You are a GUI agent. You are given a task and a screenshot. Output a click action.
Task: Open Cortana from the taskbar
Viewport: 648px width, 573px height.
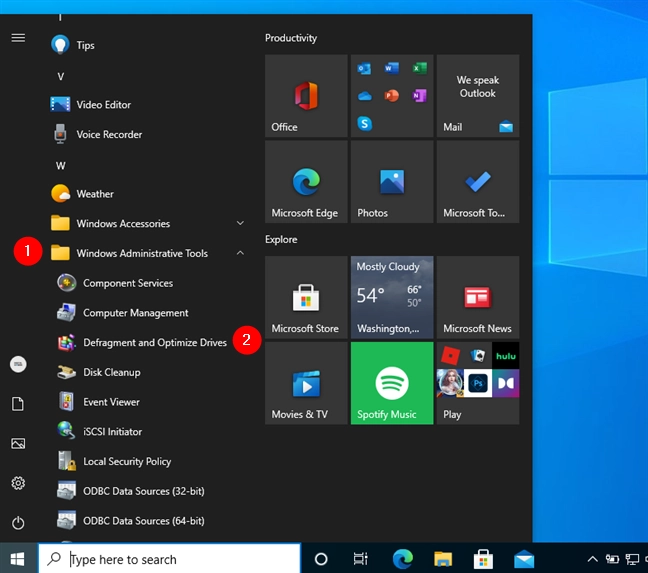321,559
